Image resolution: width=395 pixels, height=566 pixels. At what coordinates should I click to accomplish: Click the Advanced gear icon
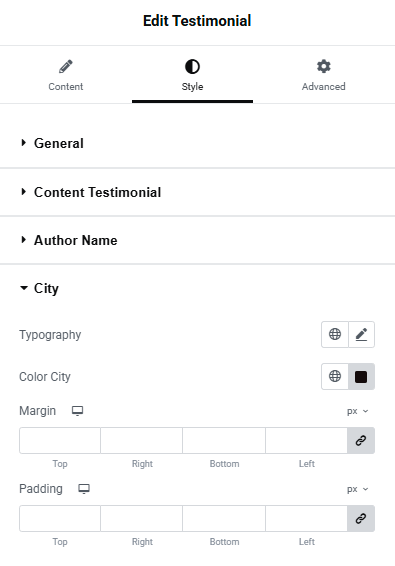324,66
